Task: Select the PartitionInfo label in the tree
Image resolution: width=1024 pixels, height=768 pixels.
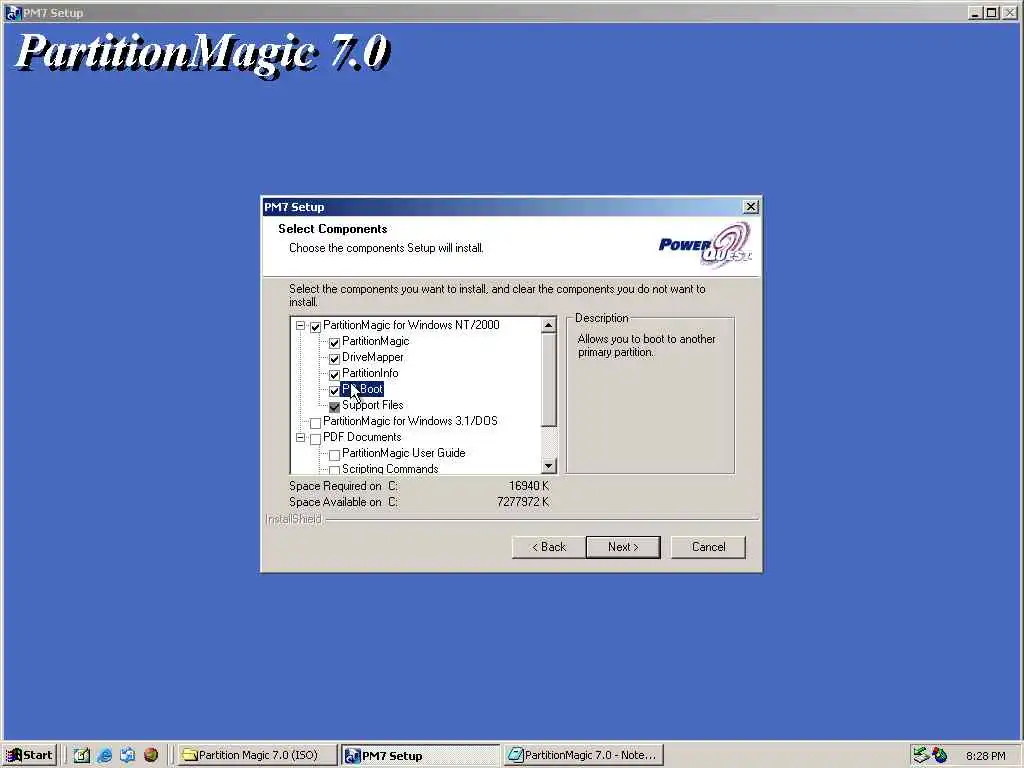Action: [370, 373]
